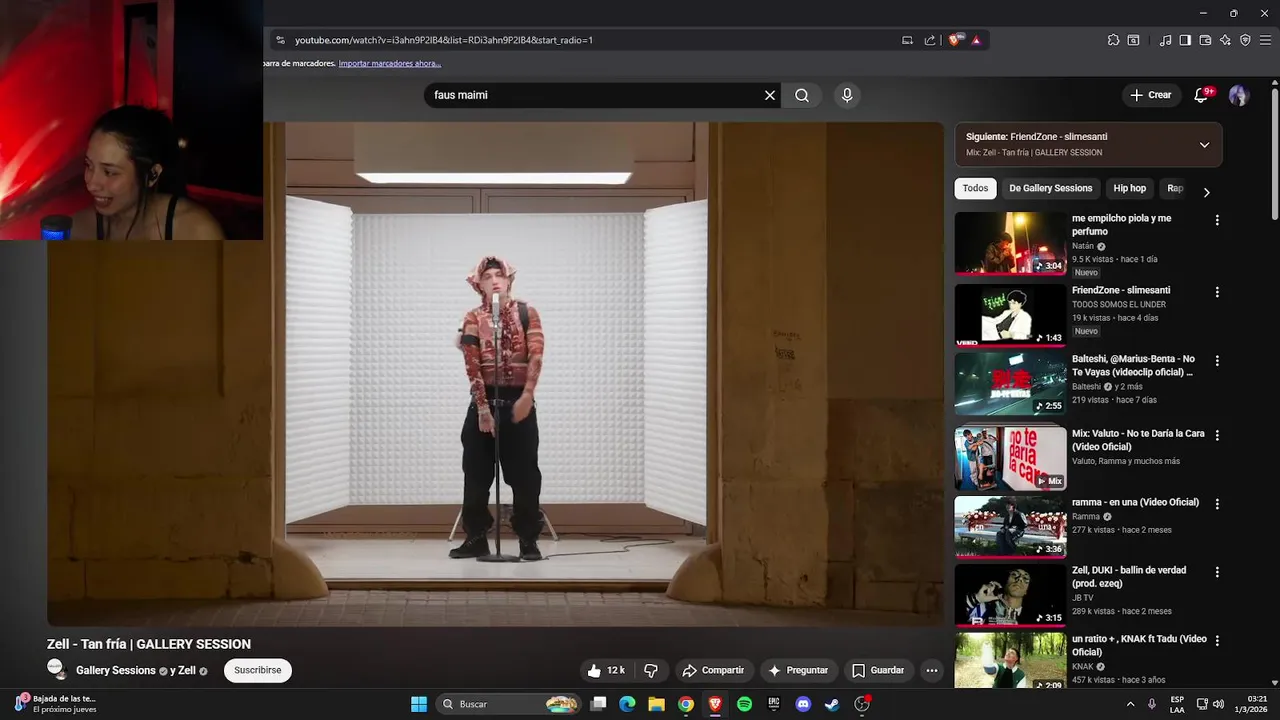The height and width of the screenshot is (720, 1280).
Task: Click the Windows taskbar 'Buscar' search box
Action: (x=509, y=704)
